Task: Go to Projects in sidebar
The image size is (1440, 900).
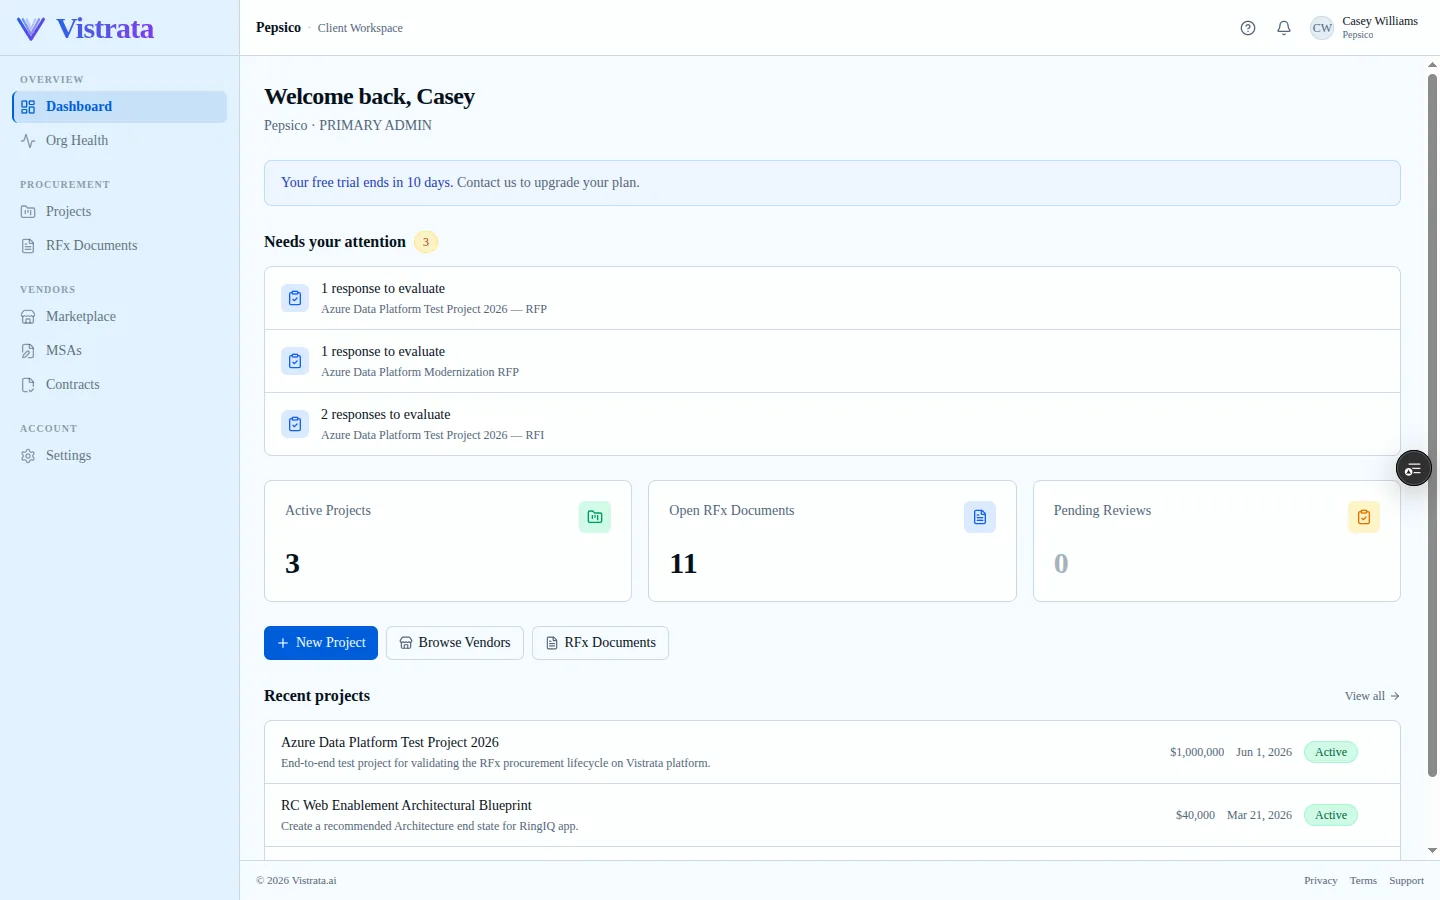Action: click(120, 212)
